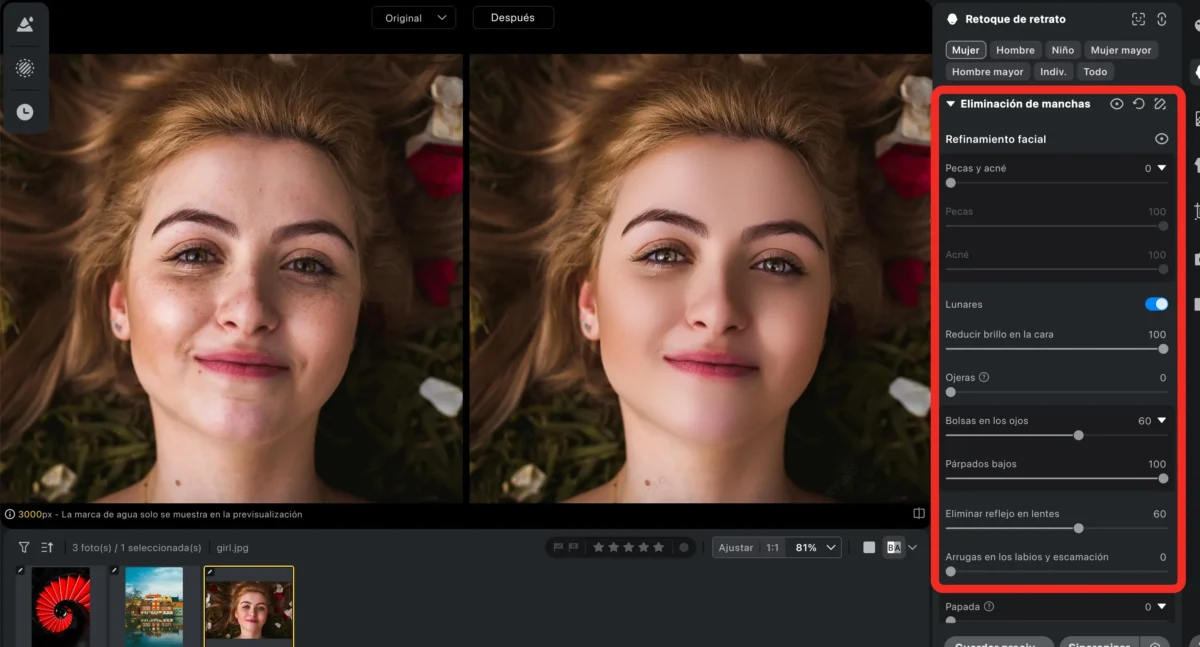The height and width of the screenshot is (647, 1200).
Task: Click the Después button above the preview
Action: point(513,18)
